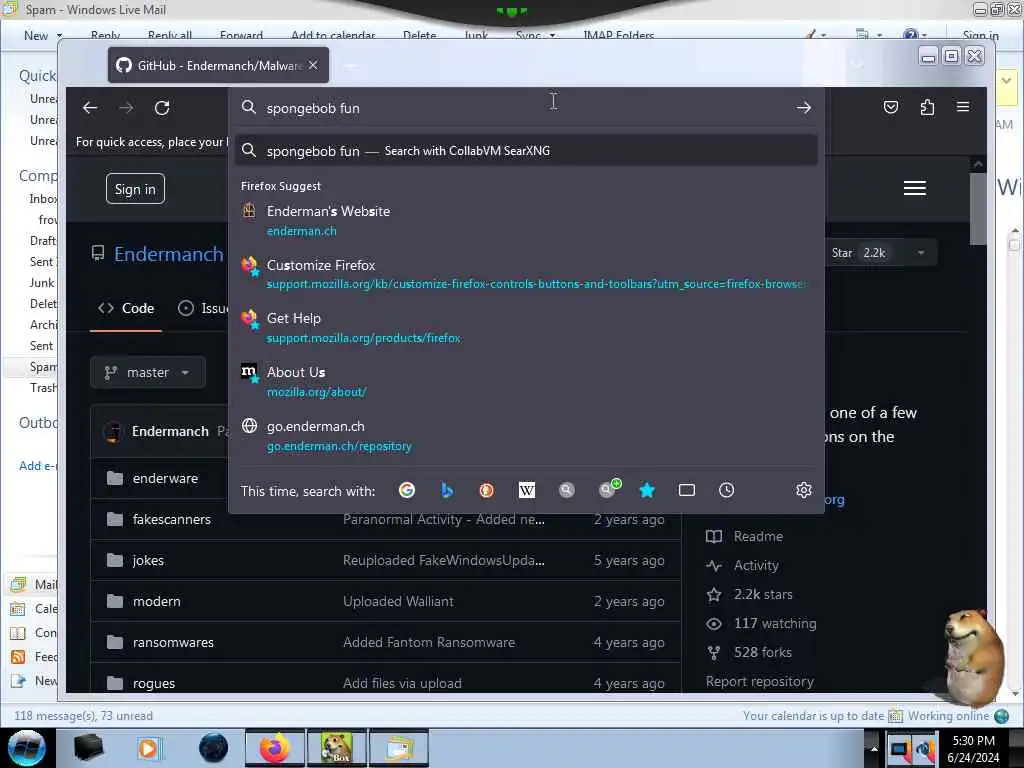This screenshot has height=768, width=1024.
Task: Search this time with DuckDuckGo
Action: [x=487, y=490]
